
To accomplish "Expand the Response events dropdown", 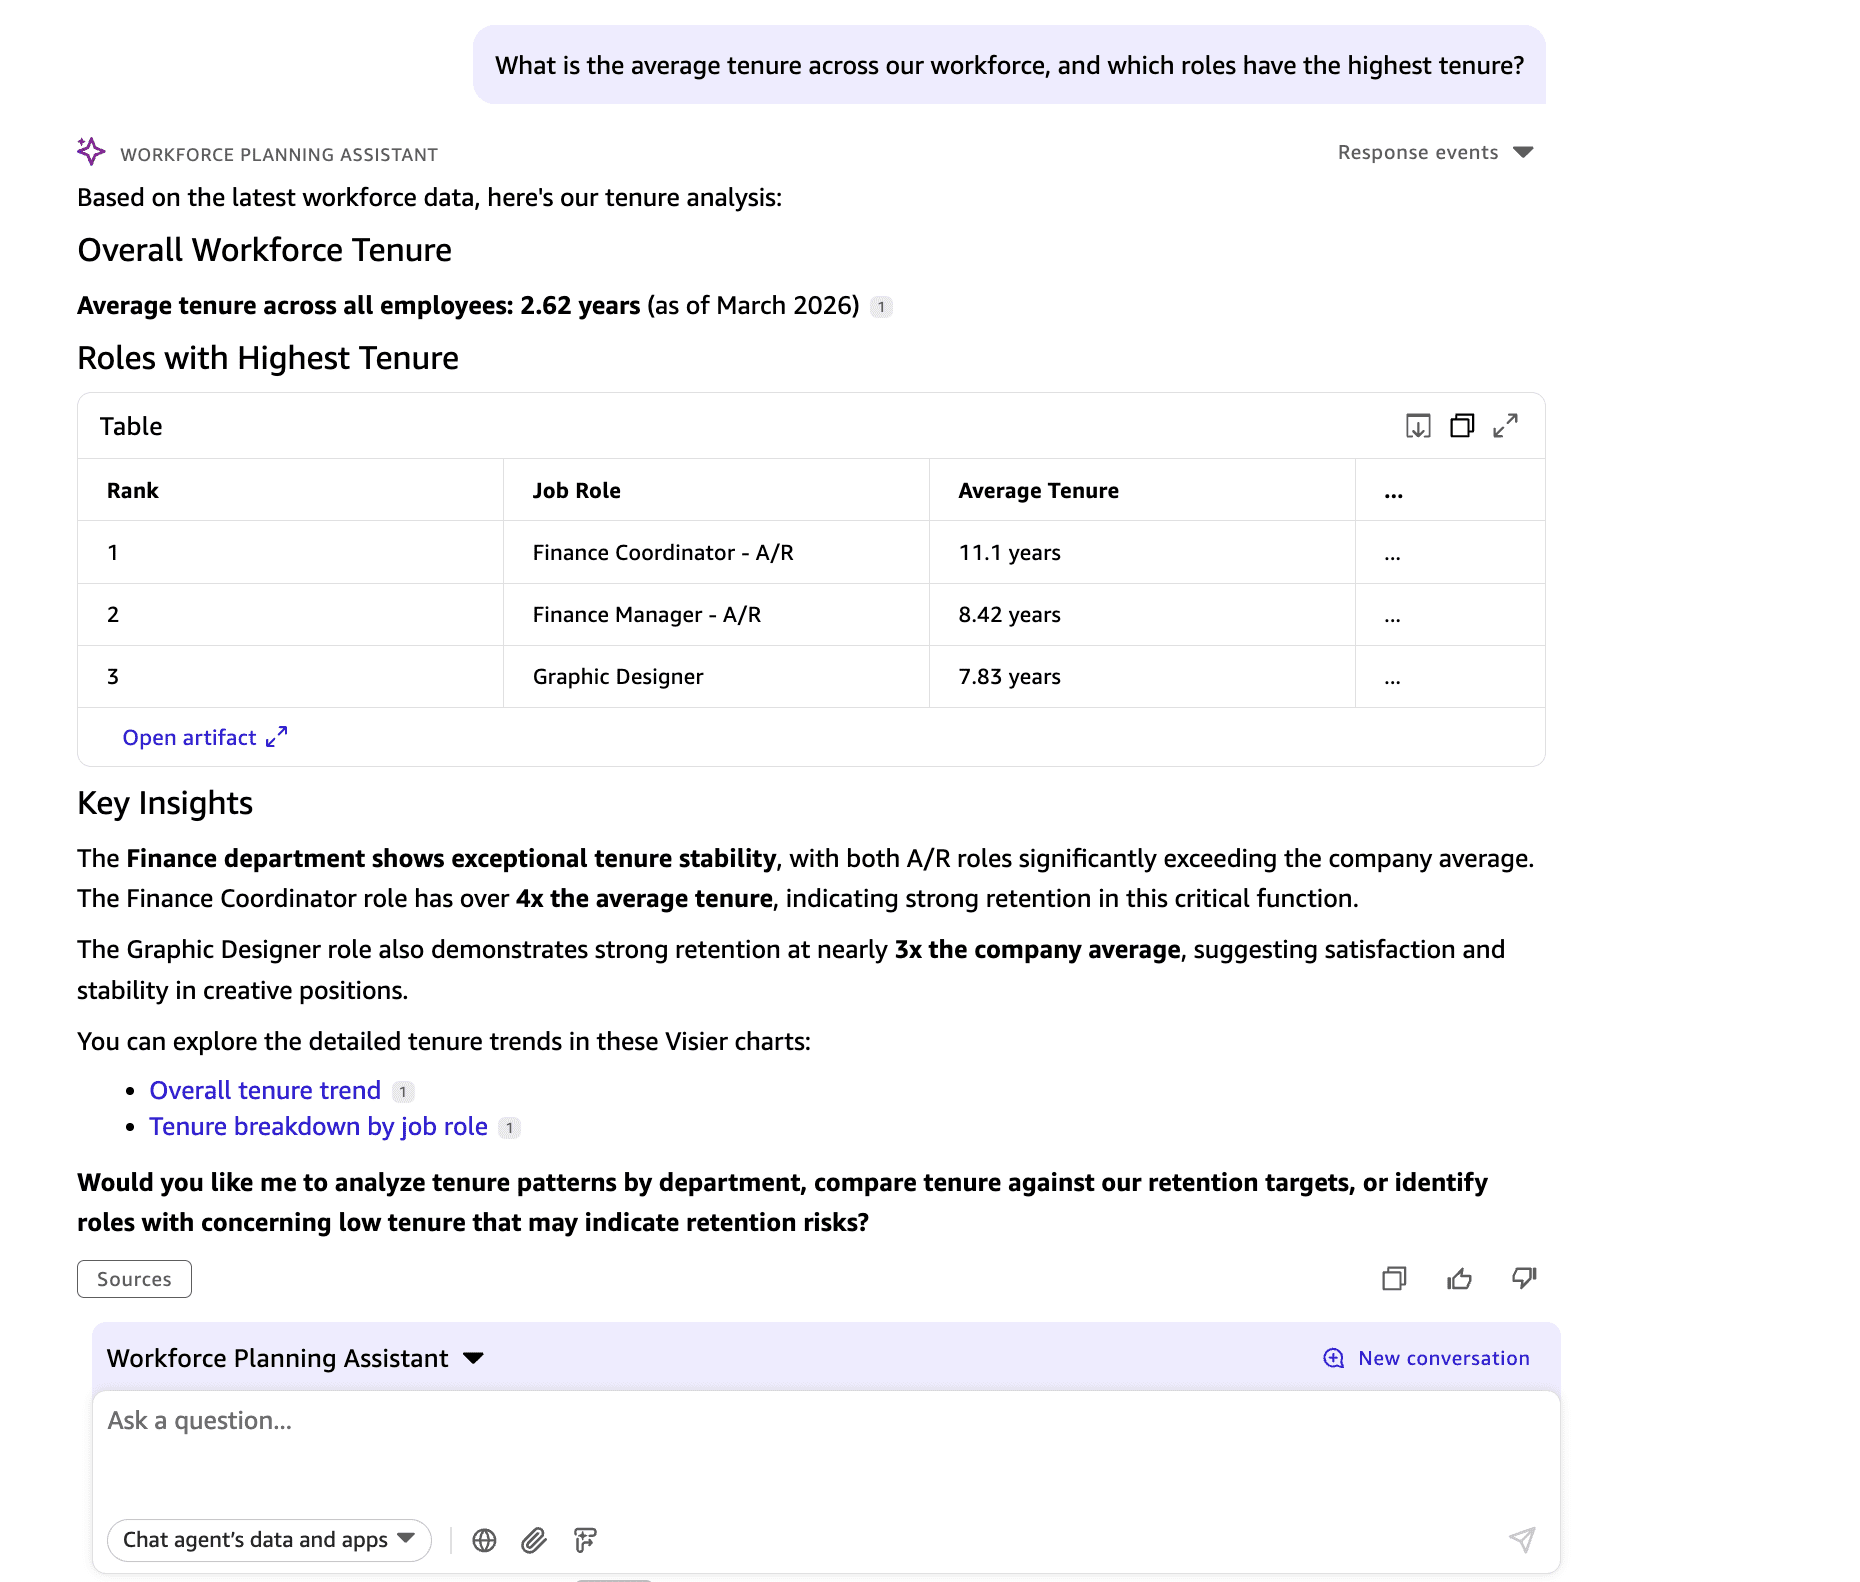I will (x=1435, y=152).
